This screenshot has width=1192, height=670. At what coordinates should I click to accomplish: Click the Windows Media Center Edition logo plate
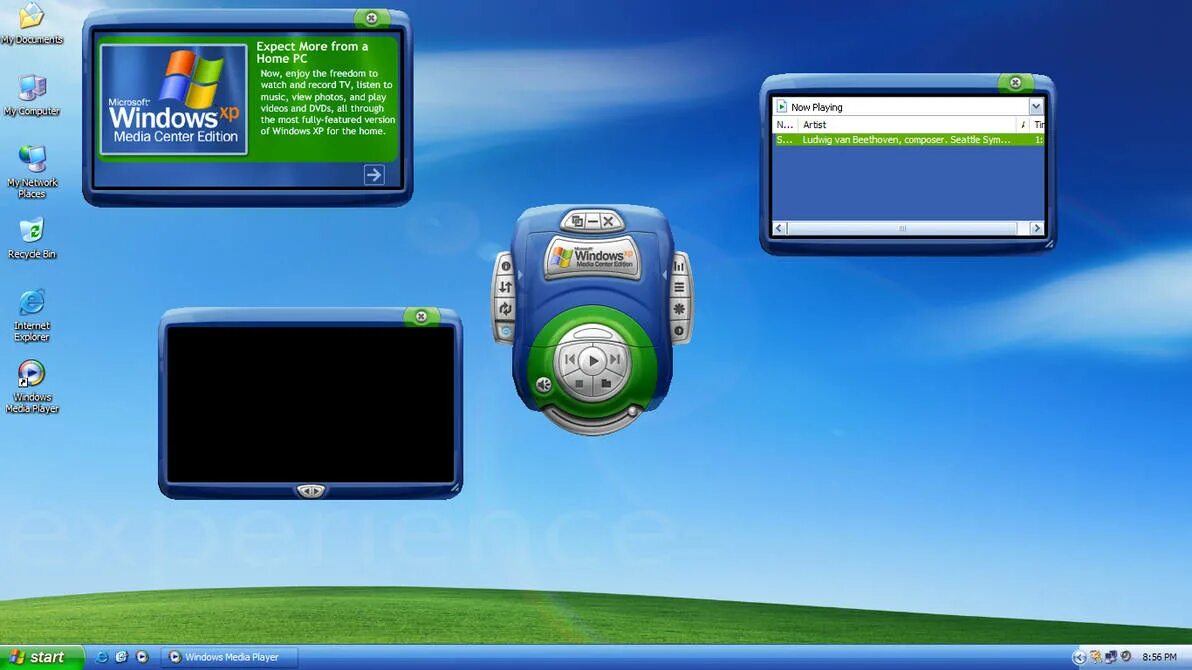coord(593,258)
